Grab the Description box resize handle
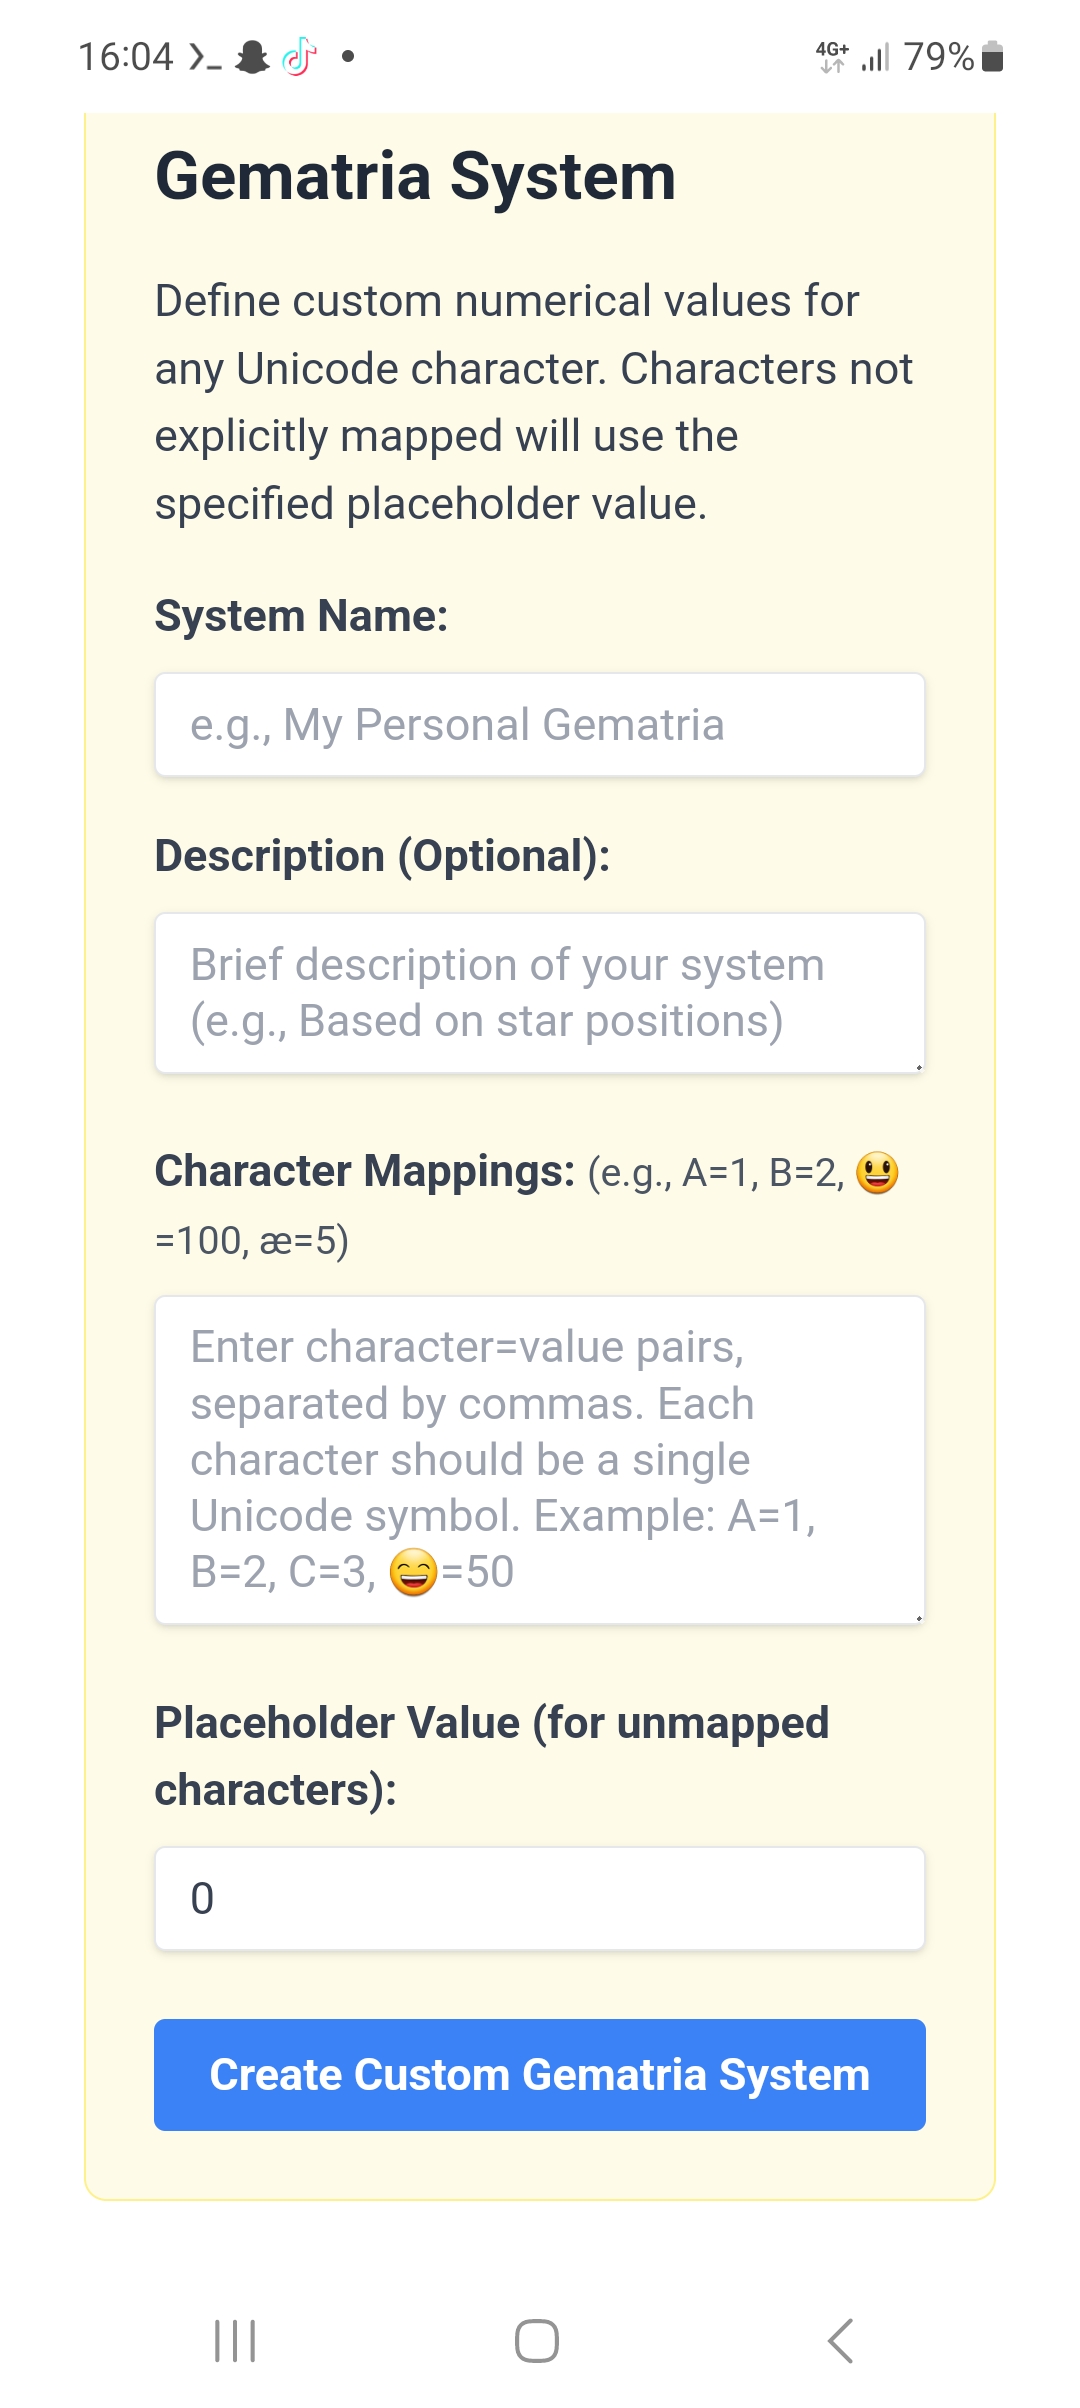The image size is (1080, 2408). pyautogui.click(x=918, y=1067)
